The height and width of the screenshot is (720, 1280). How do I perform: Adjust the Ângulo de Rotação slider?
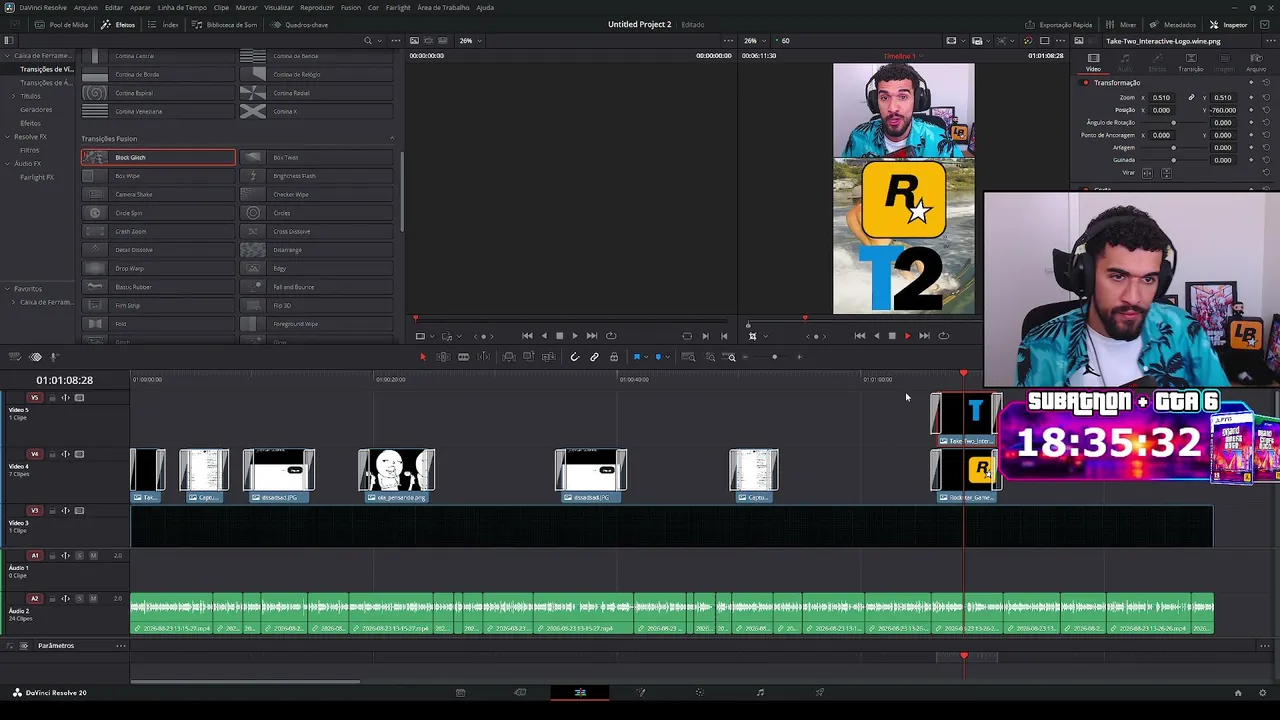(1174, 123)
